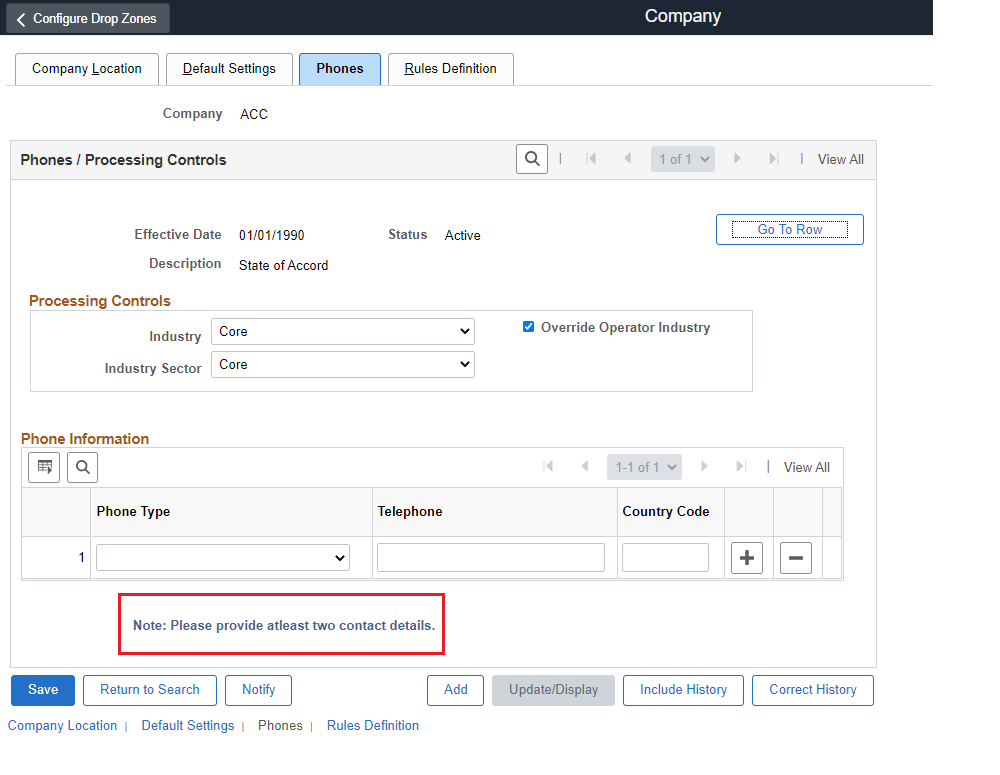Viewport: 1000px width, 775px height.
Task: Go to last page of Phone Information grid
Action: coord(740,467)
